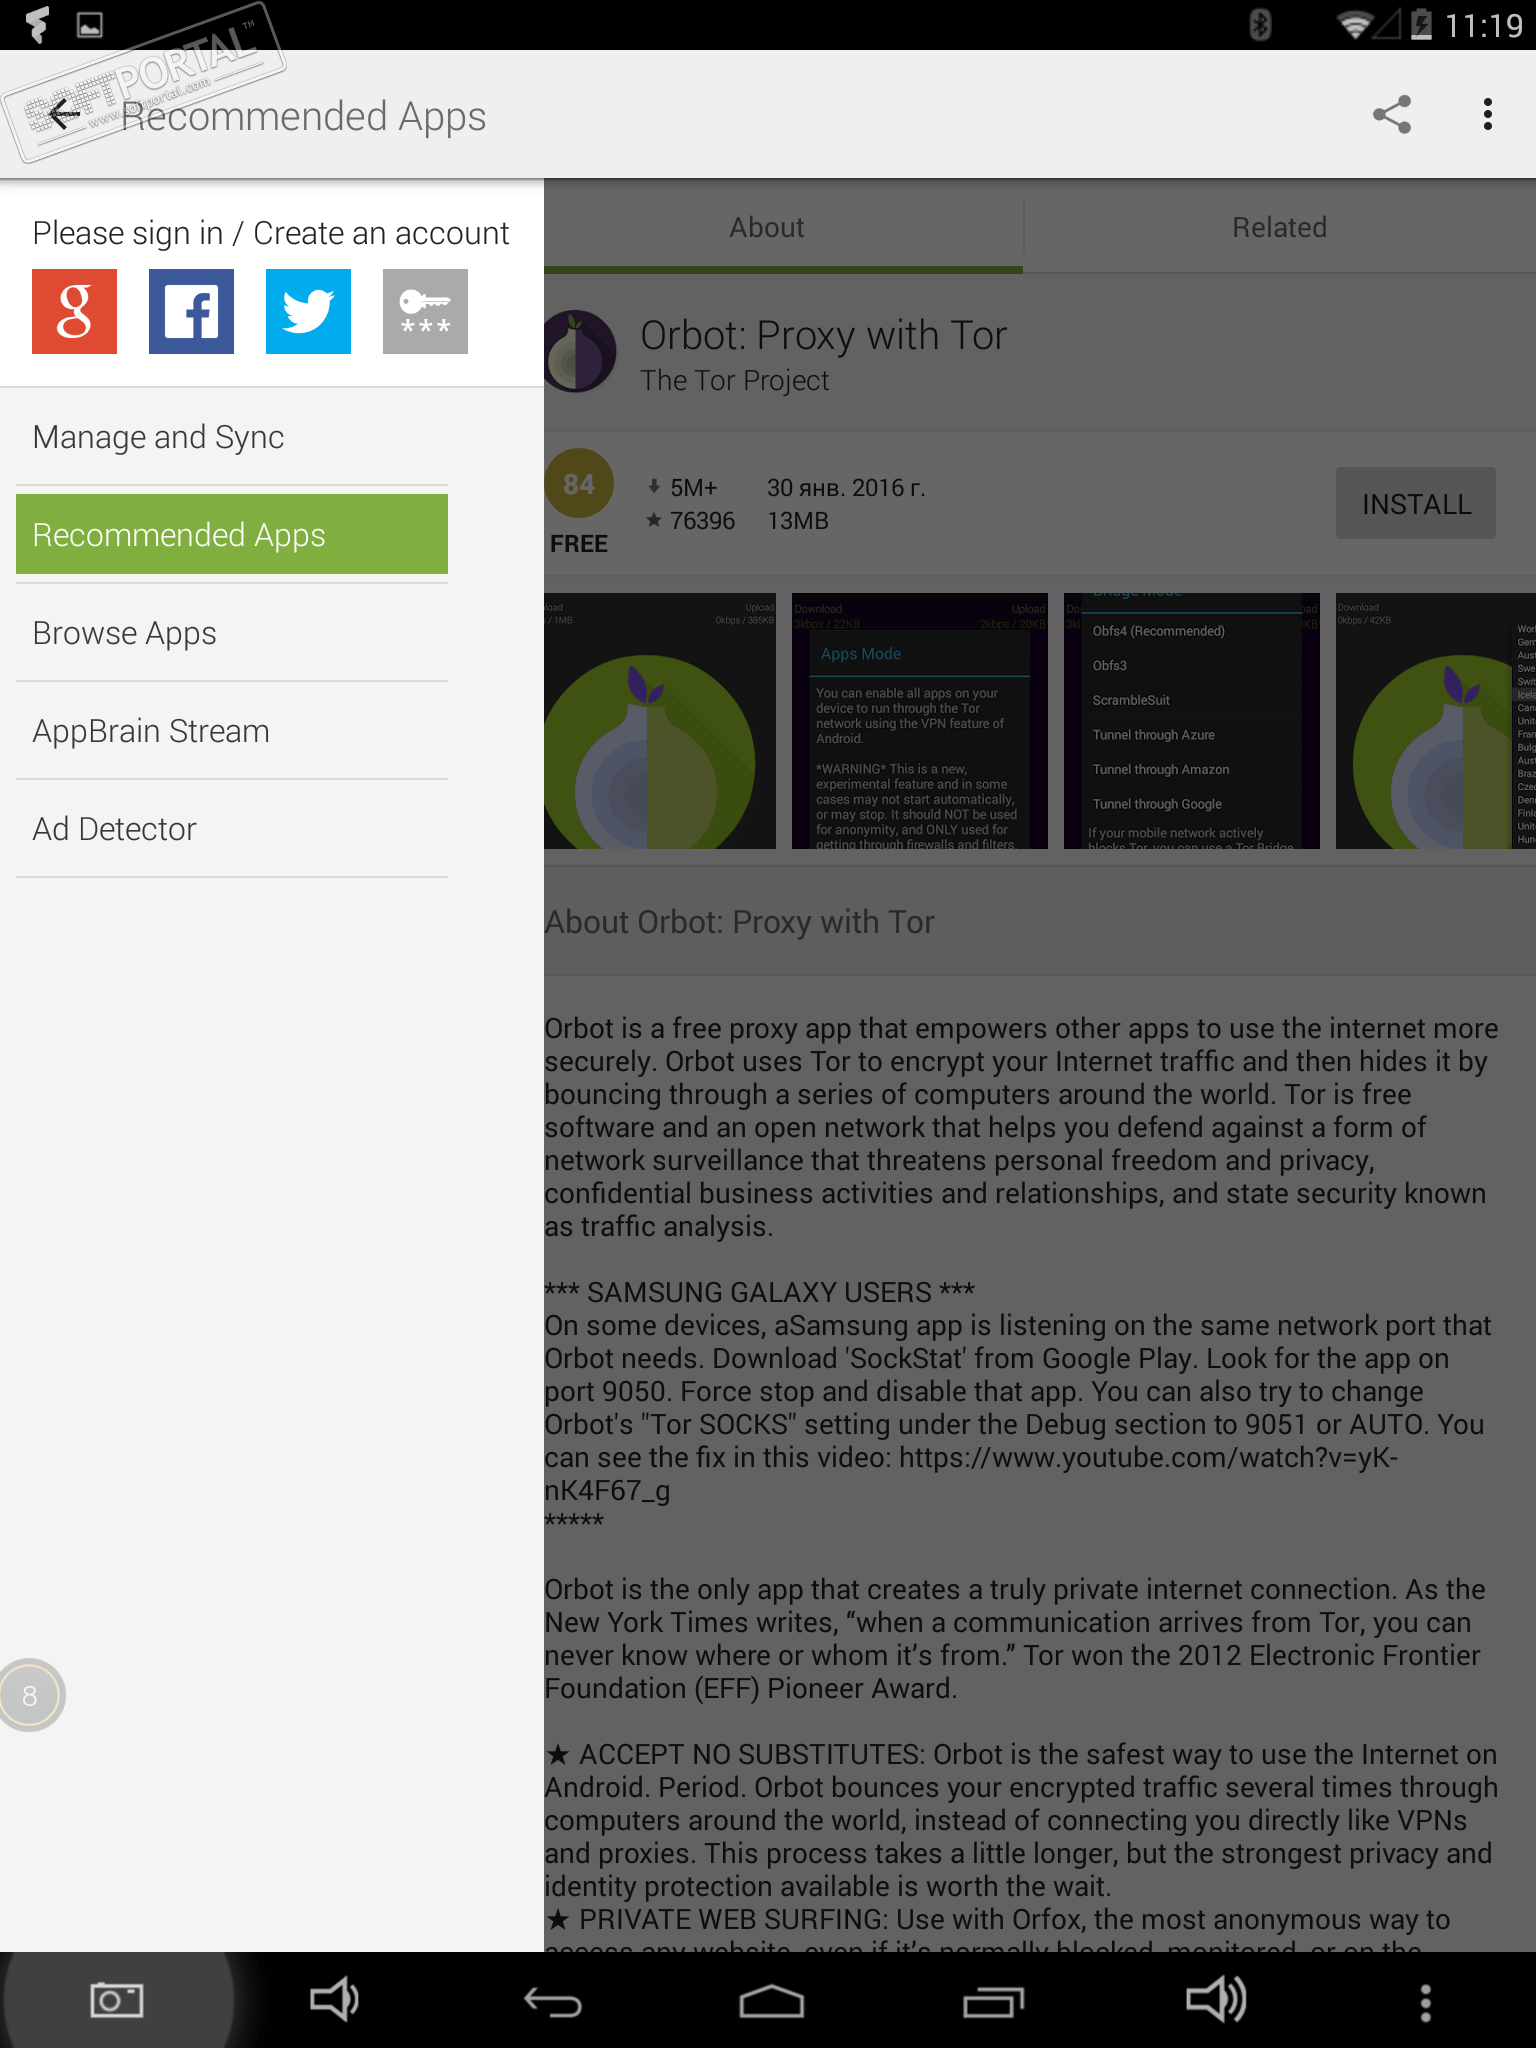
Task: Sign in with the Facebook icon
Action: [x=191, y=311]
